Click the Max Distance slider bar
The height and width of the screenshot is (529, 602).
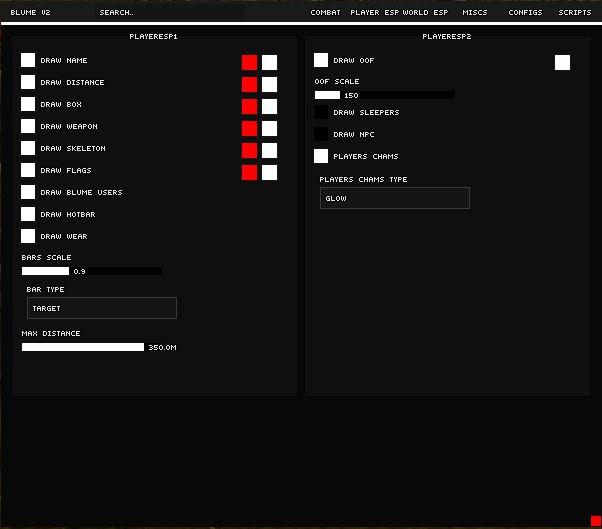point(83,347)
